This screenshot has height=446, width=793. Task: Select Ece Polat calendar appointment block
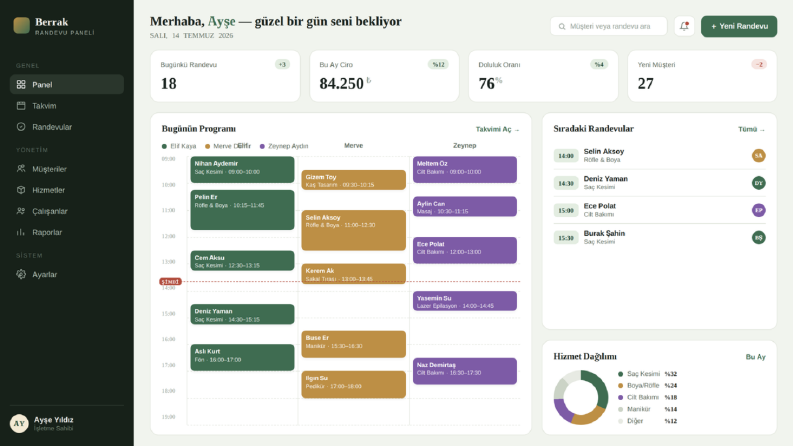465,250
